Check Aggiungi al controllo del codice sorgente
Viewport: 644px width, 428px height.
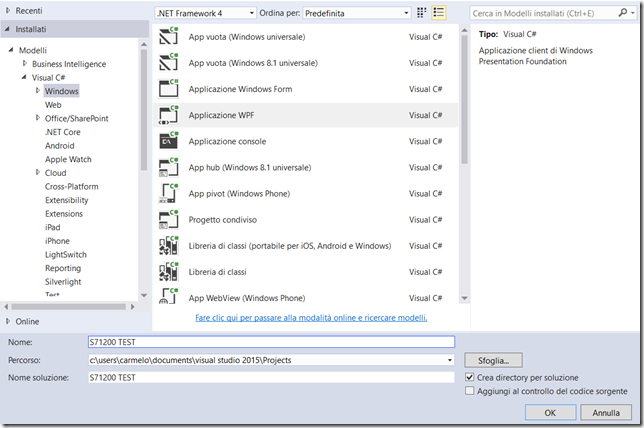click(469, 390)
